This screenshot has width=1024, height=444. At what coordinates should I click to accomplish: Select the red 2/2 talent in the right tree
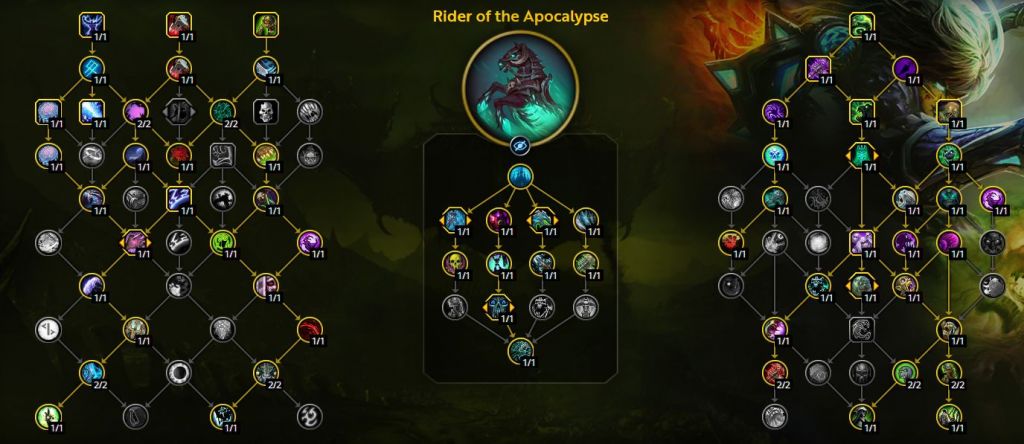coord(775,372)
